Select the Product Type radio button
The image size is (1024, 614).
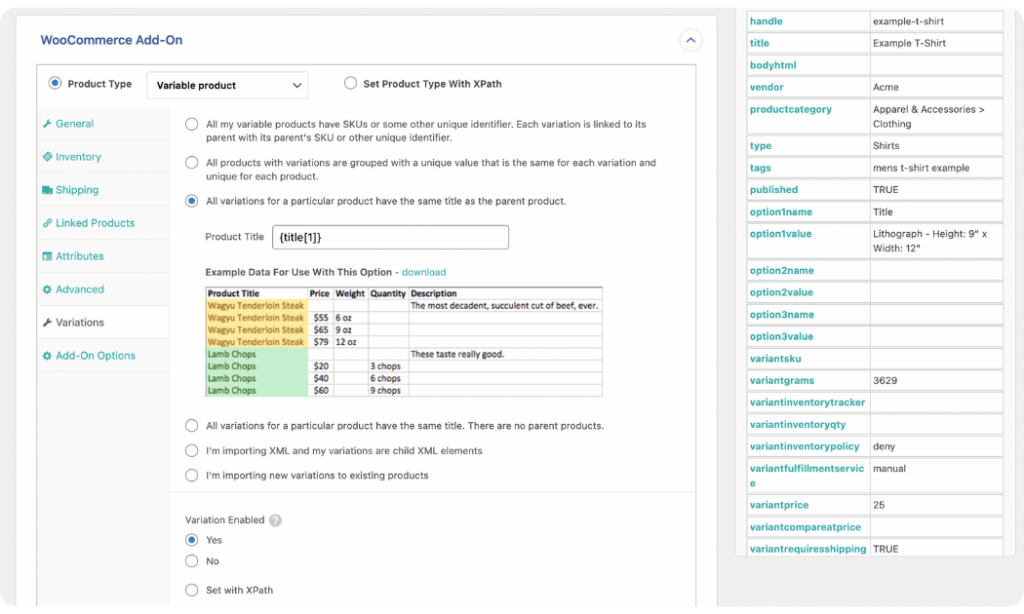tap(55, 84)
